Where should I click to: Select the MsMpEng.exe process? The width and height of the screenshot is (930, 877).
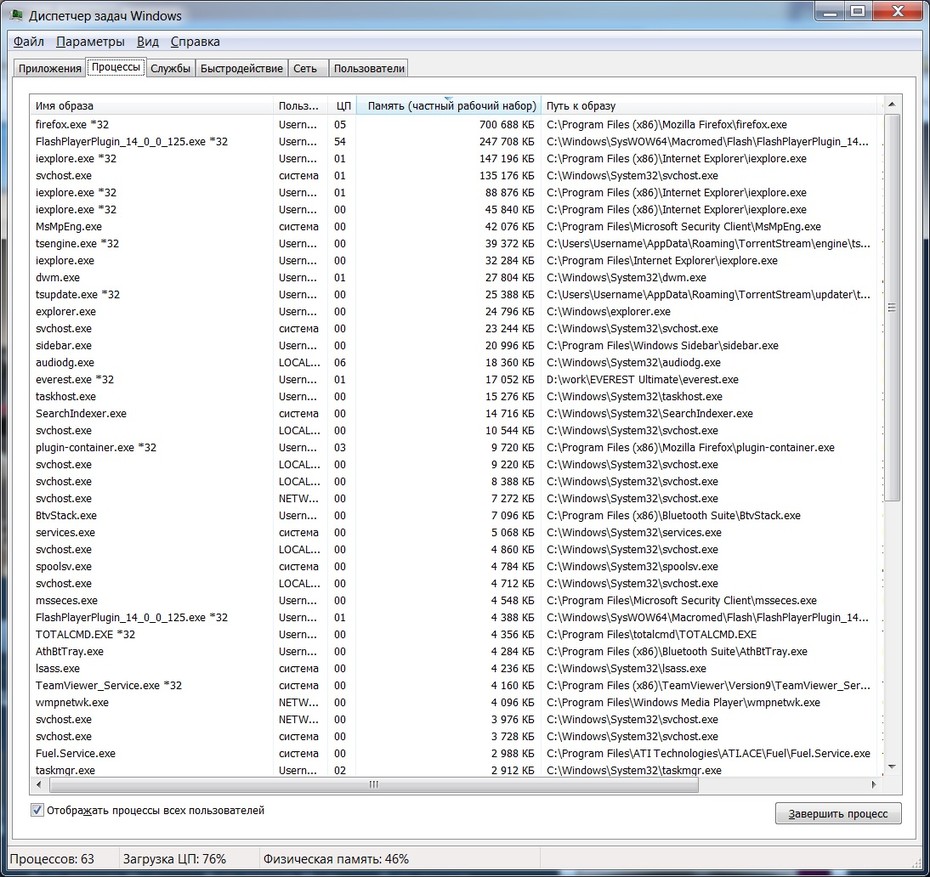click(456, 227)
